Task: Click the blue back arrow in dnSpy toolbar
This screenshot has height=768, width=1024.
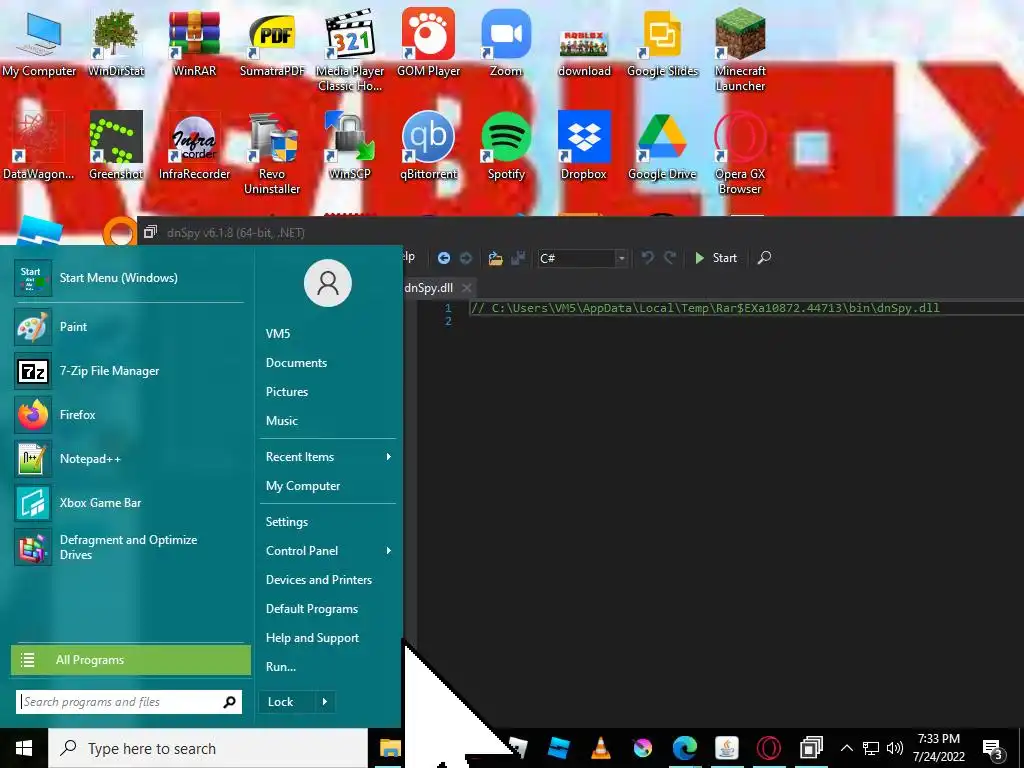Action: pos(443,258)
